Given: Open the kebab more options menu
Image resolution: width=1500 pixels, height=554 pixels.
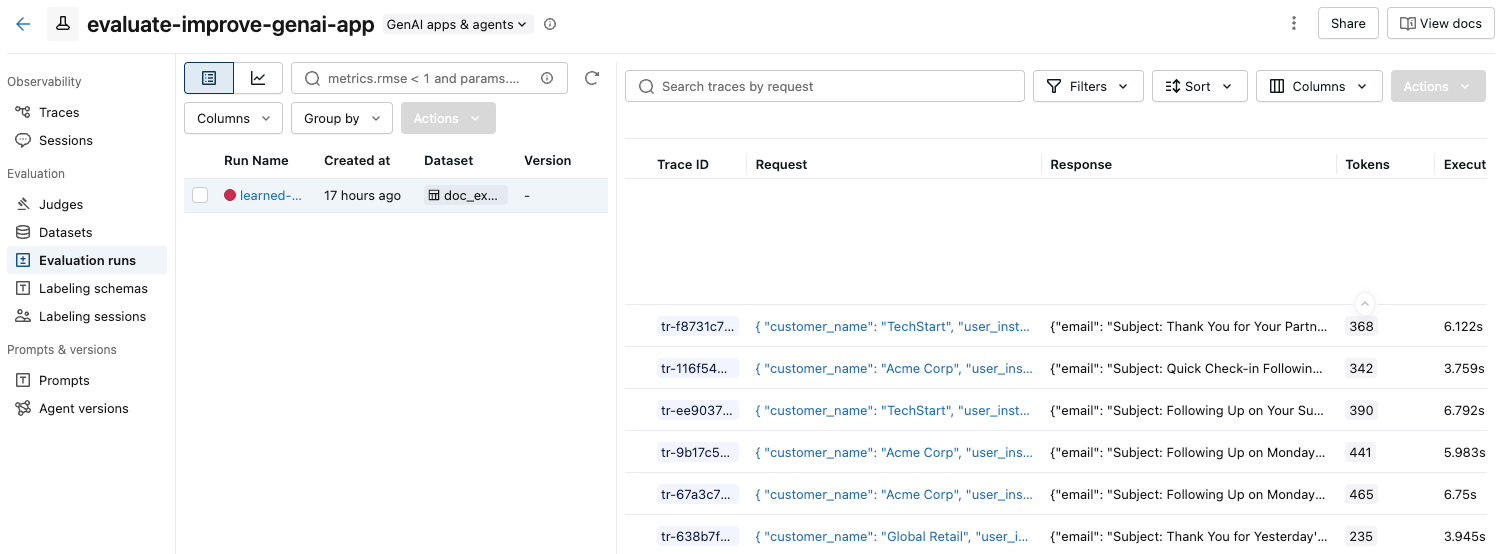Looking at the screenshot, I should (x=1294, y=24).
